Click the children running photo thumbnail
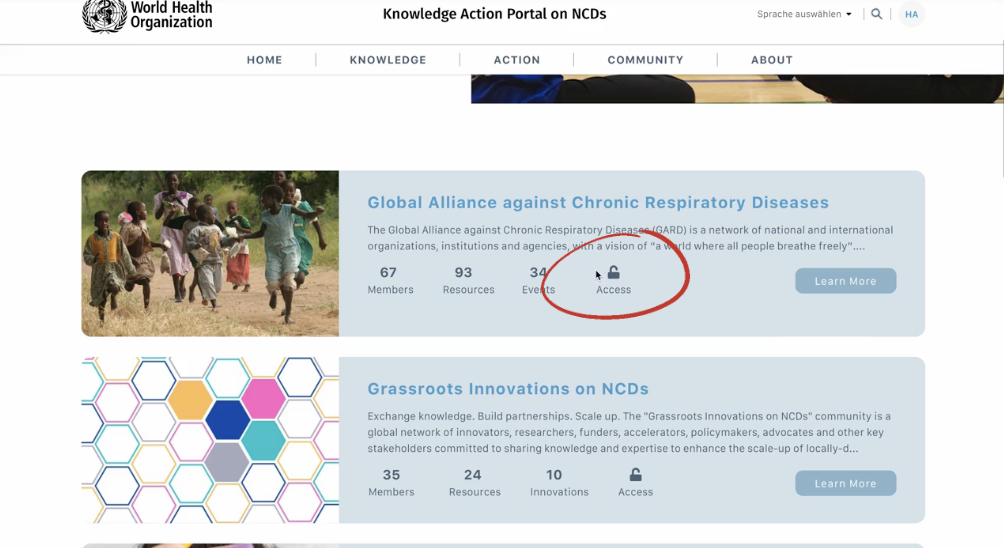 point(210,253)
